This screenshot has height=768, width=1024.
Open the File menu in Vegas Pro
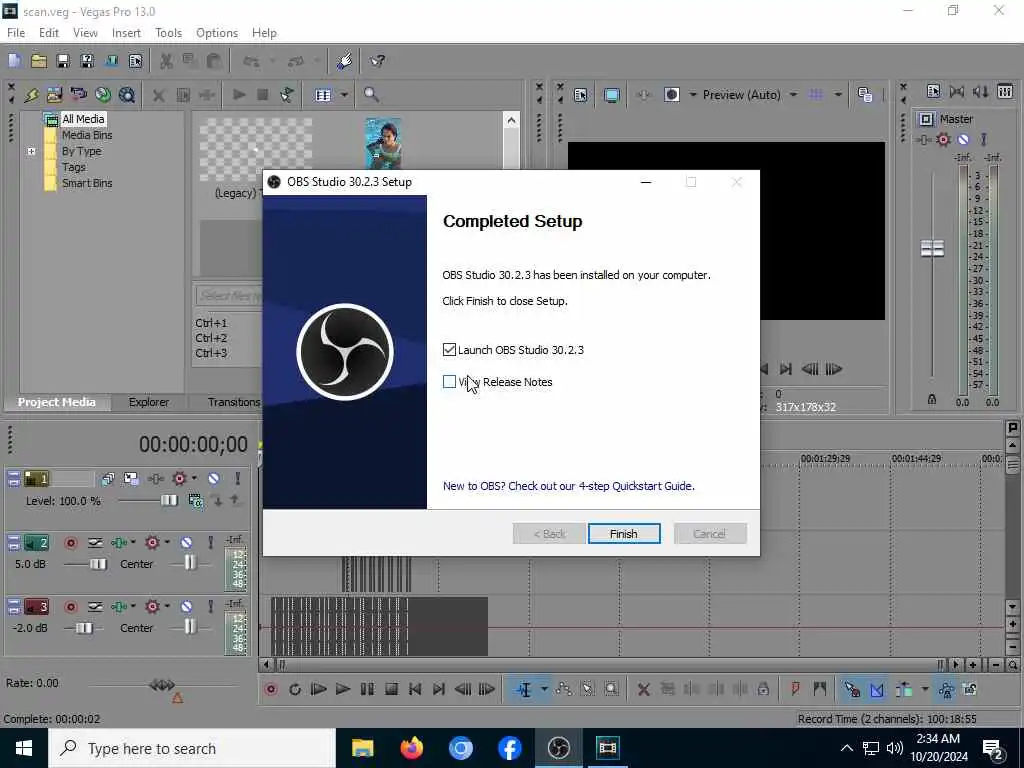16,33
